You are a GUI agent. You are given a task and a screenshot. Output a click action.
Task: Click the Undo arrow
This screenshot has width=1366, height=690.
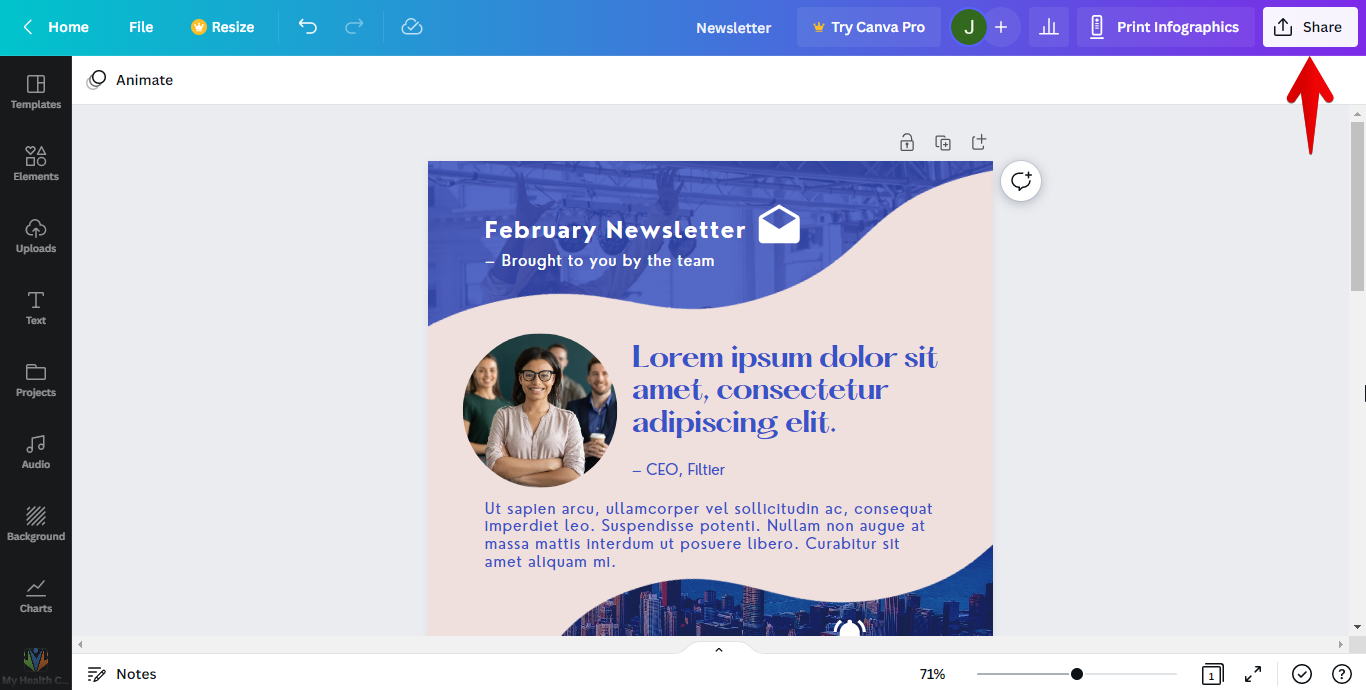[x=308, y=27]
